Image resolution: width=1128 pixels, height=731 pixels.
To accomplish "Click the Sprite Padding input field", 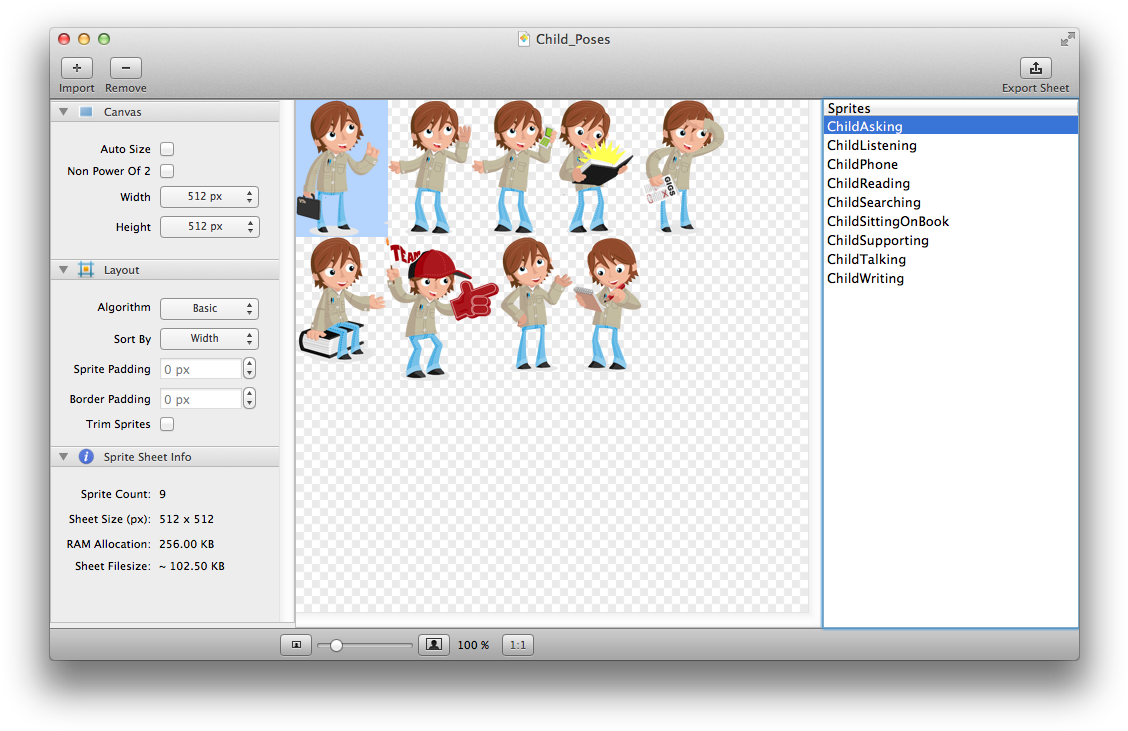I will pyautogui.click(x=200, y=369).
